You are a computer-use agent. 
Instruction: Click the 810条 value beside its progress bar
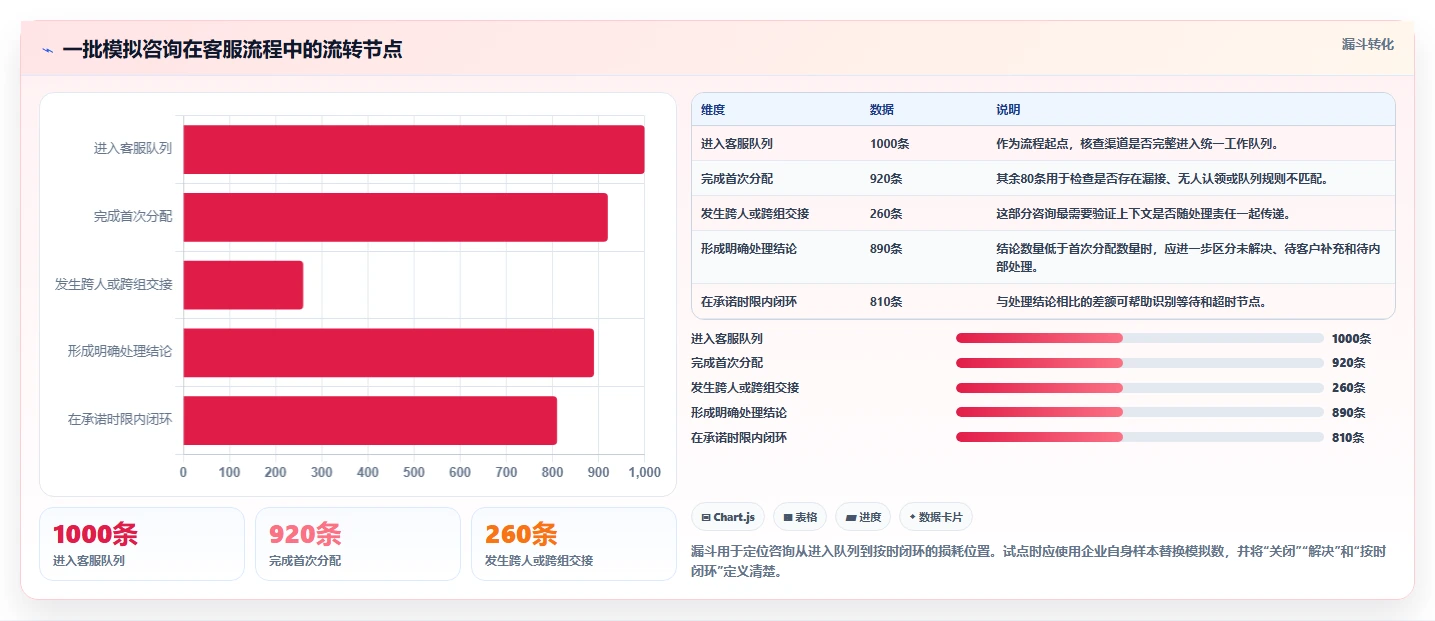pos(1348,437)
